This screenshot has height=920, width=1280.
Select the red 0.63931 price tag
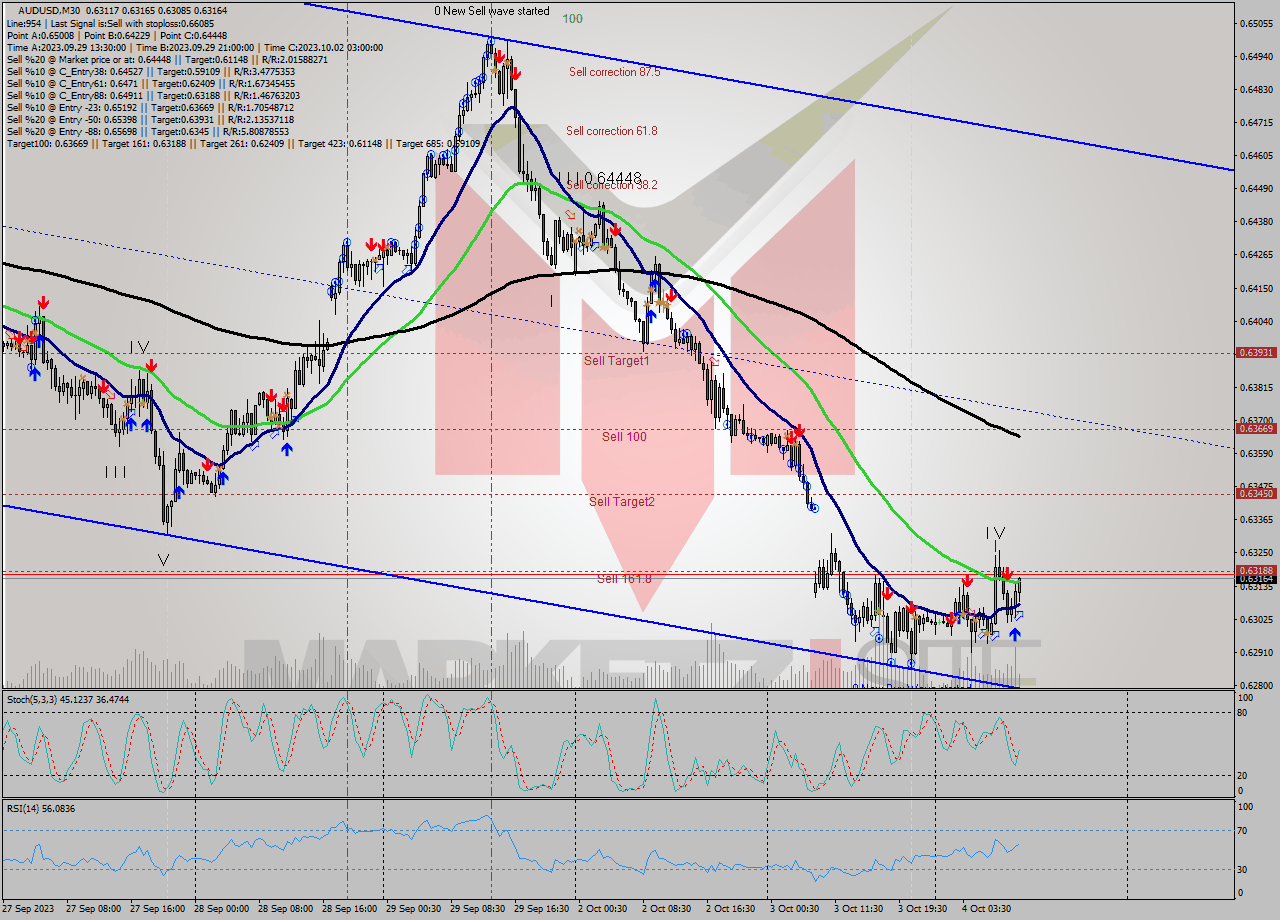pos(1255,353)
